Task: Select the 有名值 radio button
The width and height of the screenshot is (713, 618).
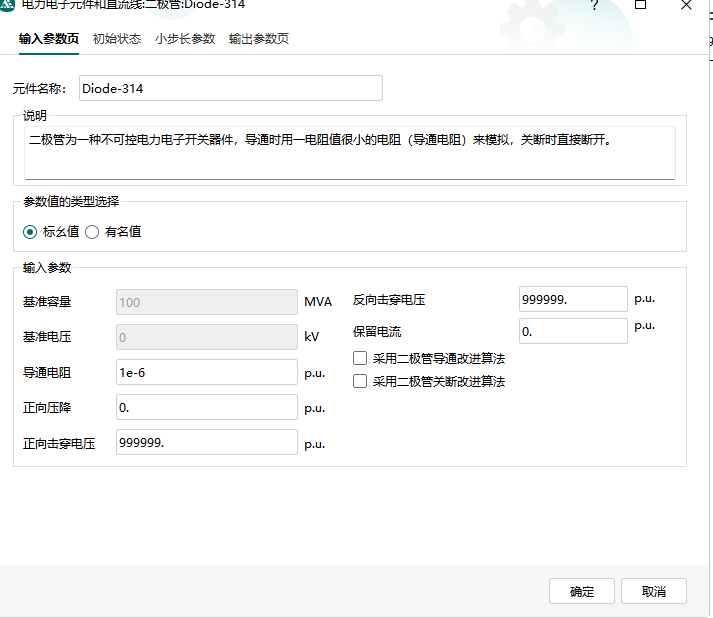Action: [92, 232]
